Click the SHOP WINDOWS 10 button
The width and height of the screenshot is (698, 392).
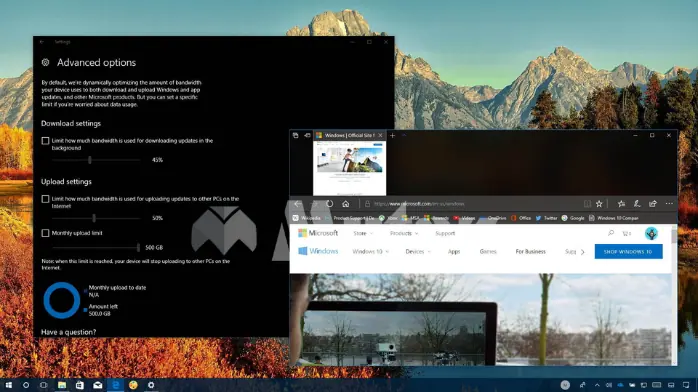point(628,251)
